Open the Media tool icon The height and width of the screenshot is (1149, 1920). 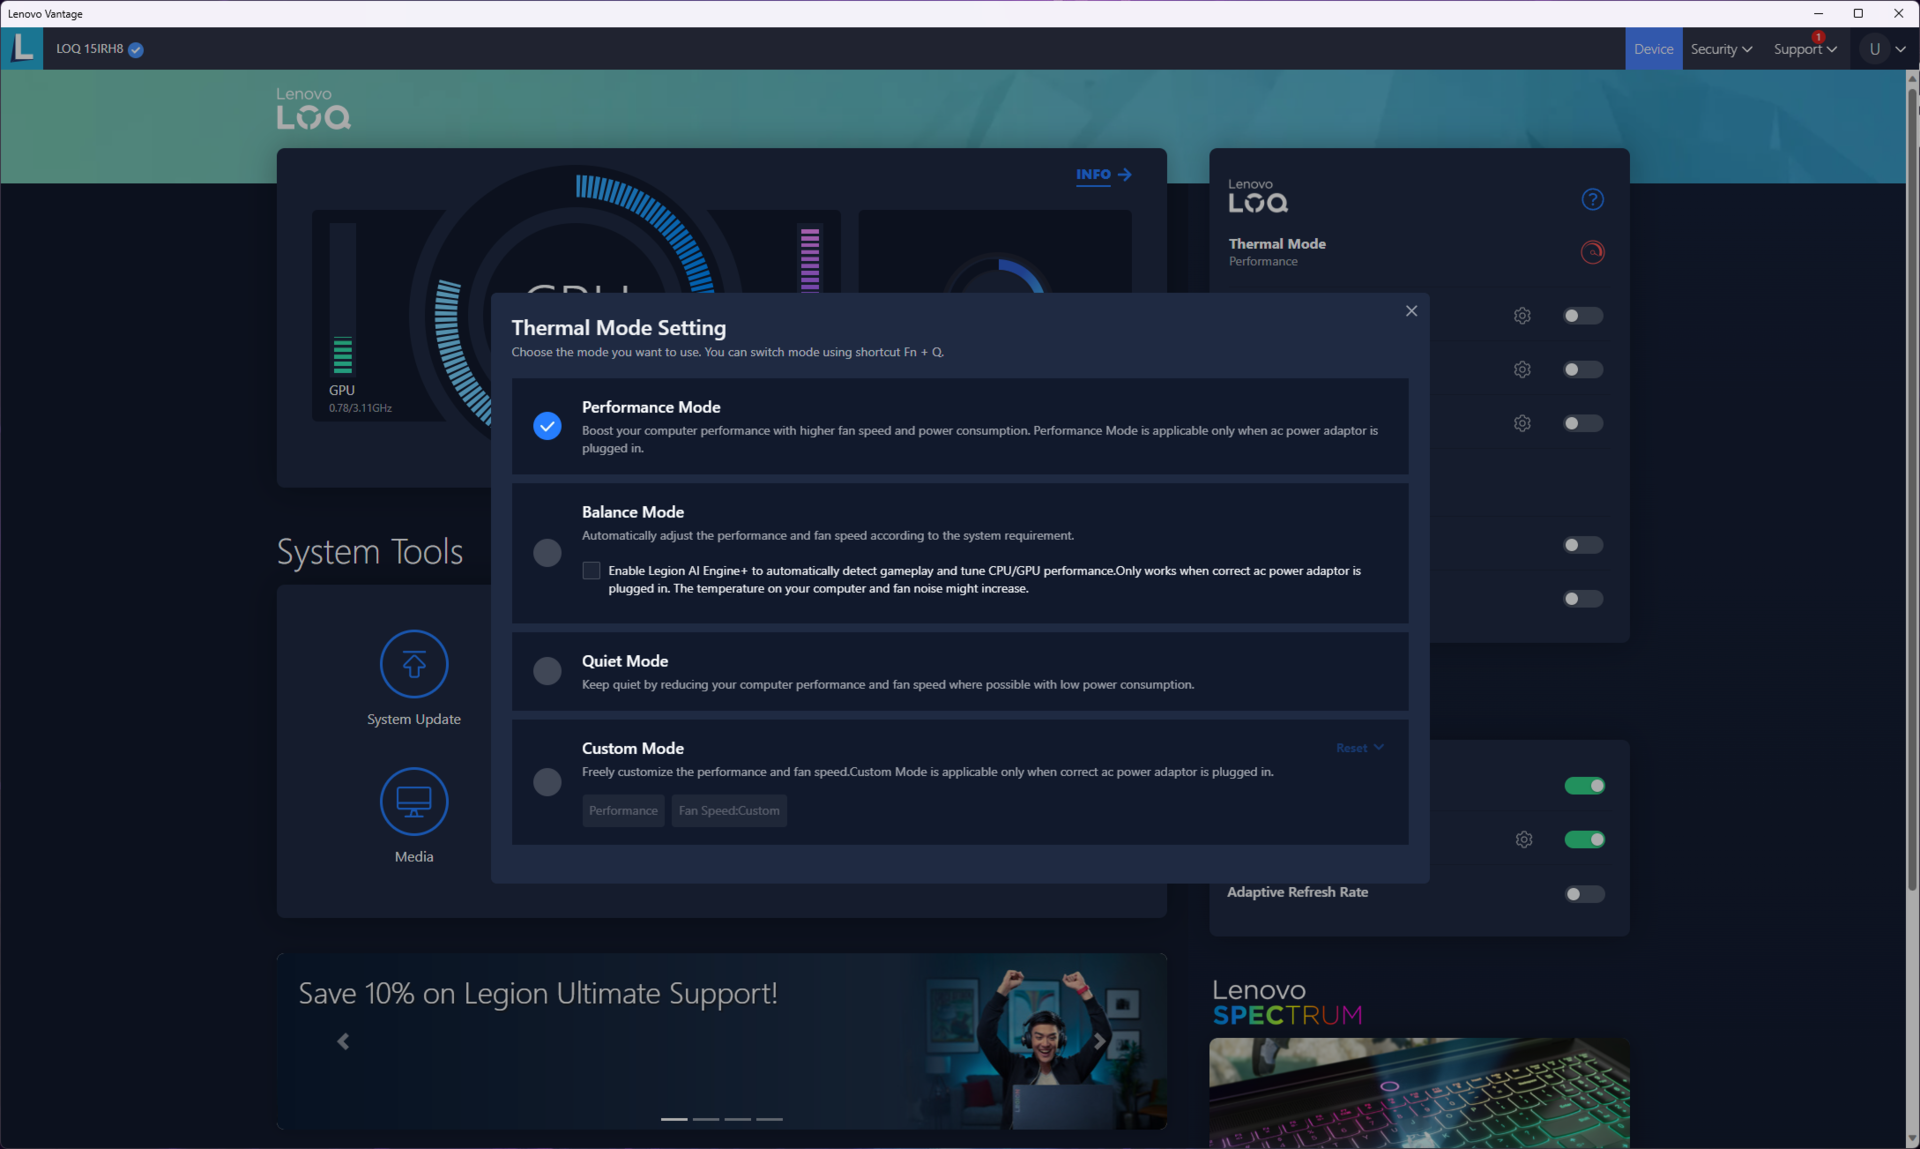[413, 801]
